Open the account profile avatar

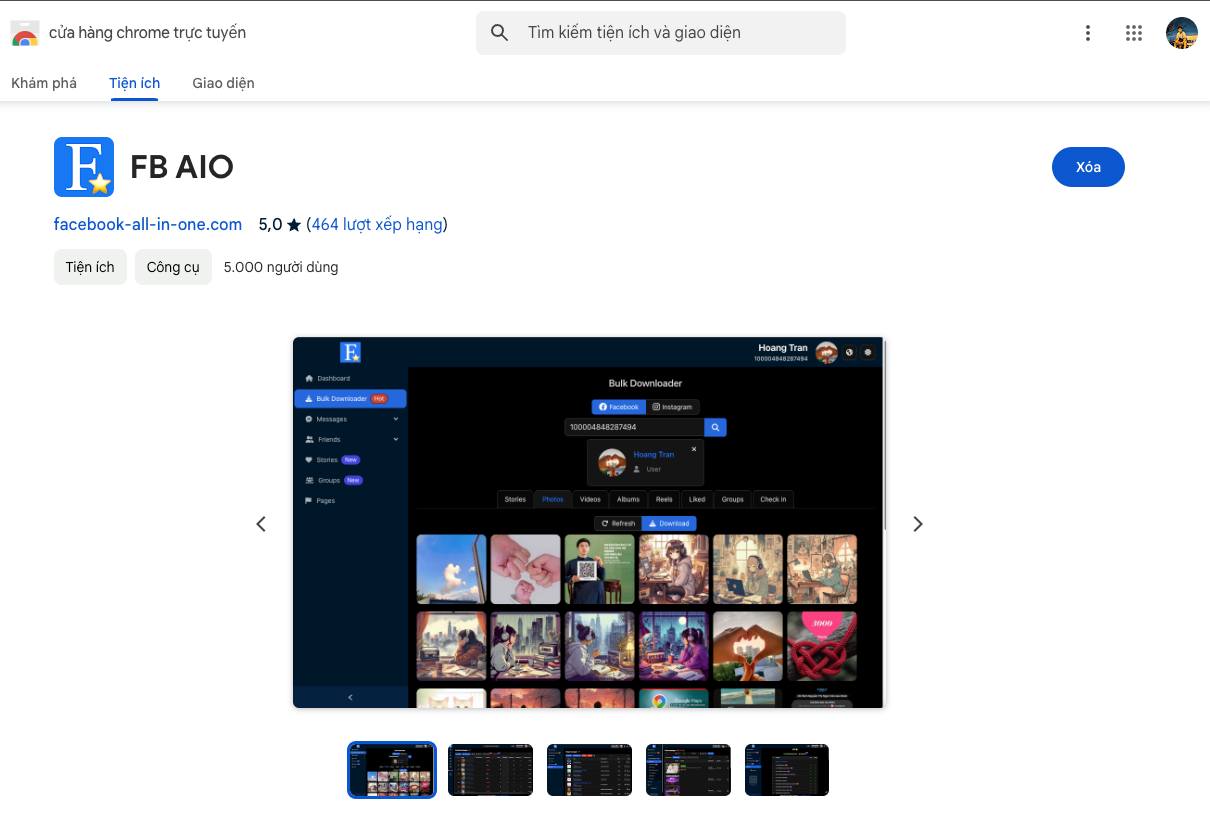pyautogui.click(x=1182, y=33)
